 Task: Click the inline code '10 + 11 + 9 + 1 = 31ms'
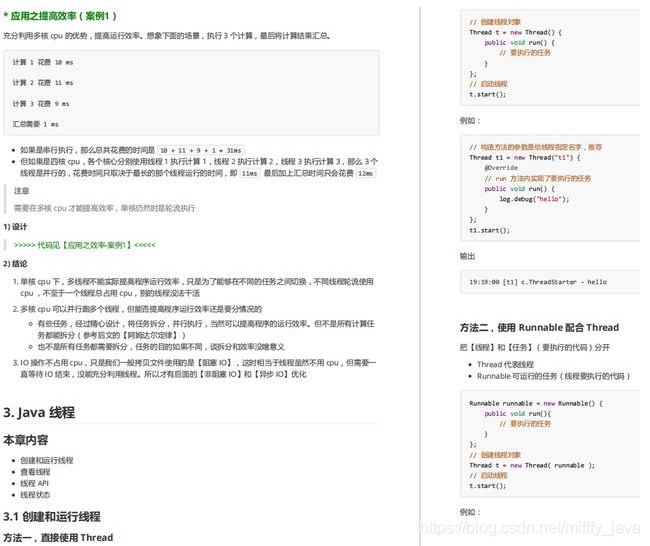[201, 150]
